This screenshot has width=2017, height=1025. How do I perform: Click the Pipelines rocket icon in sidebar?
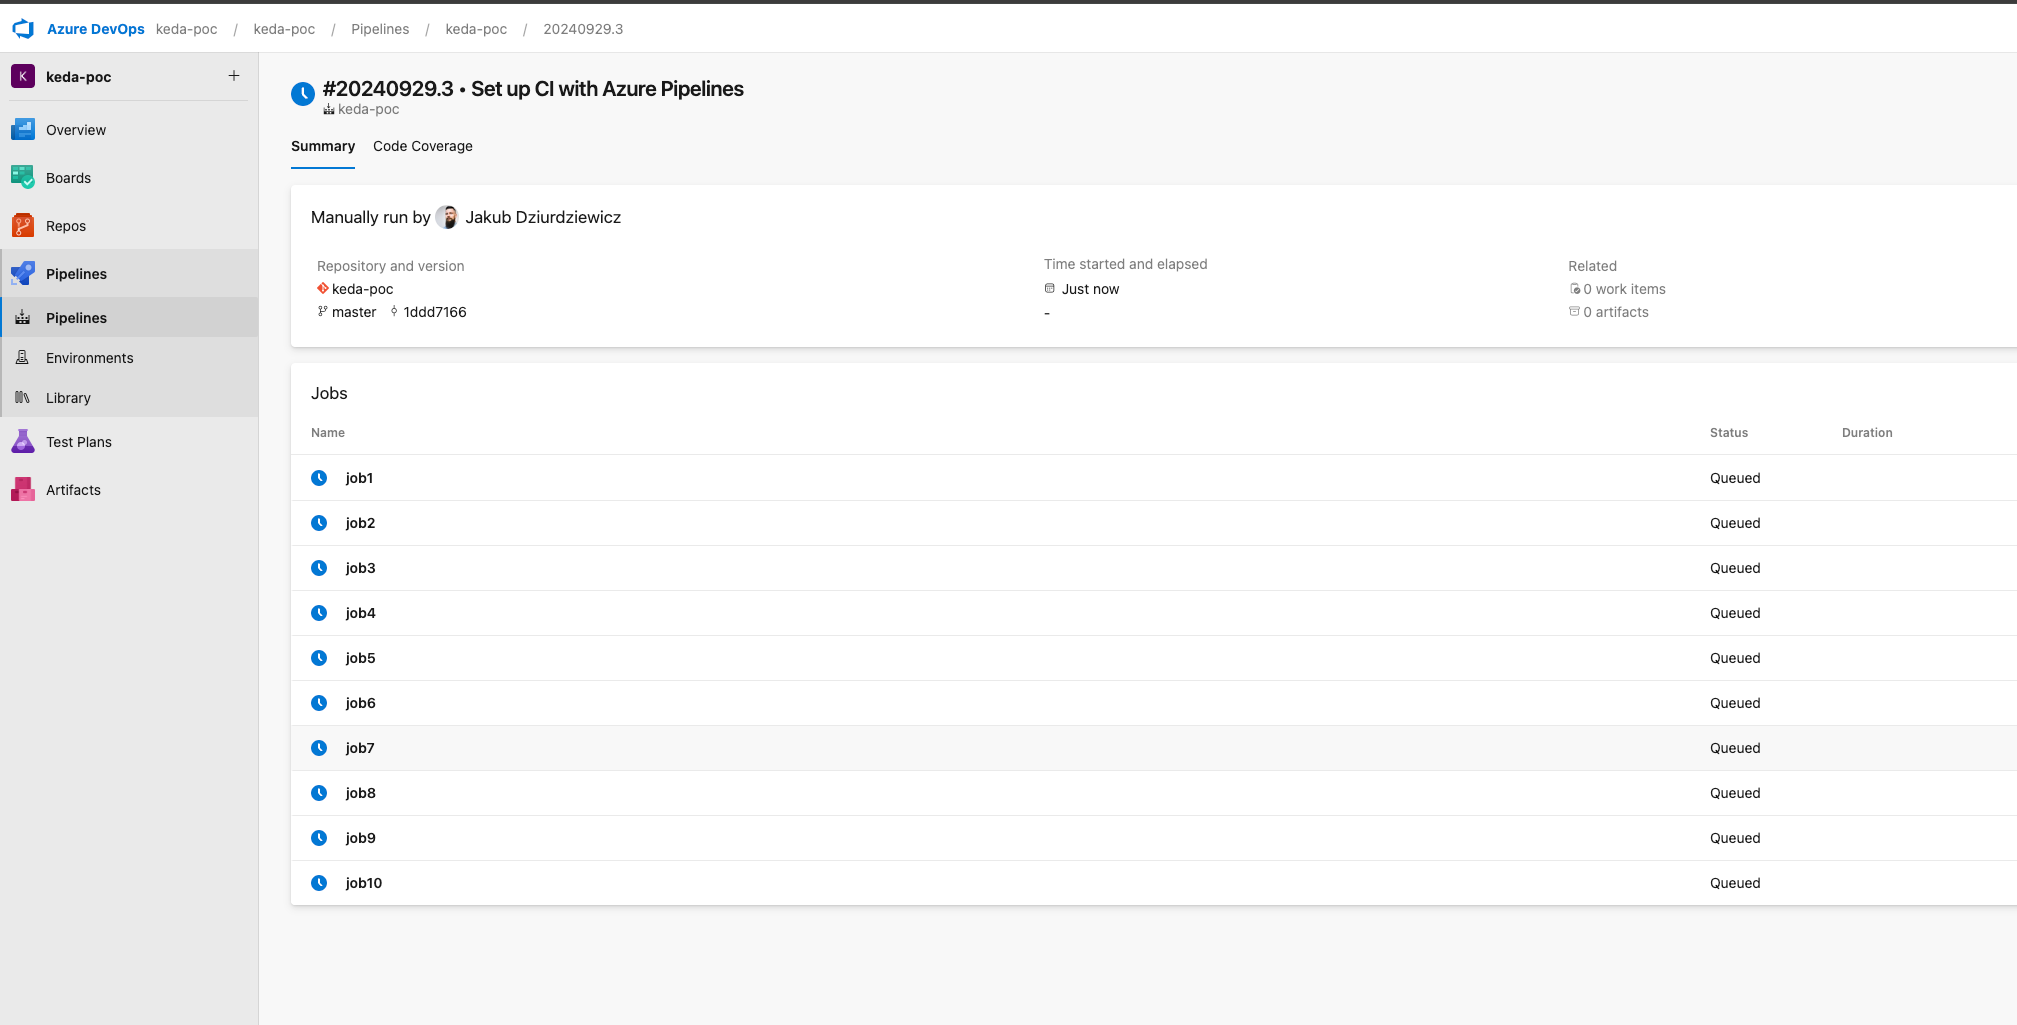[23, 274]
